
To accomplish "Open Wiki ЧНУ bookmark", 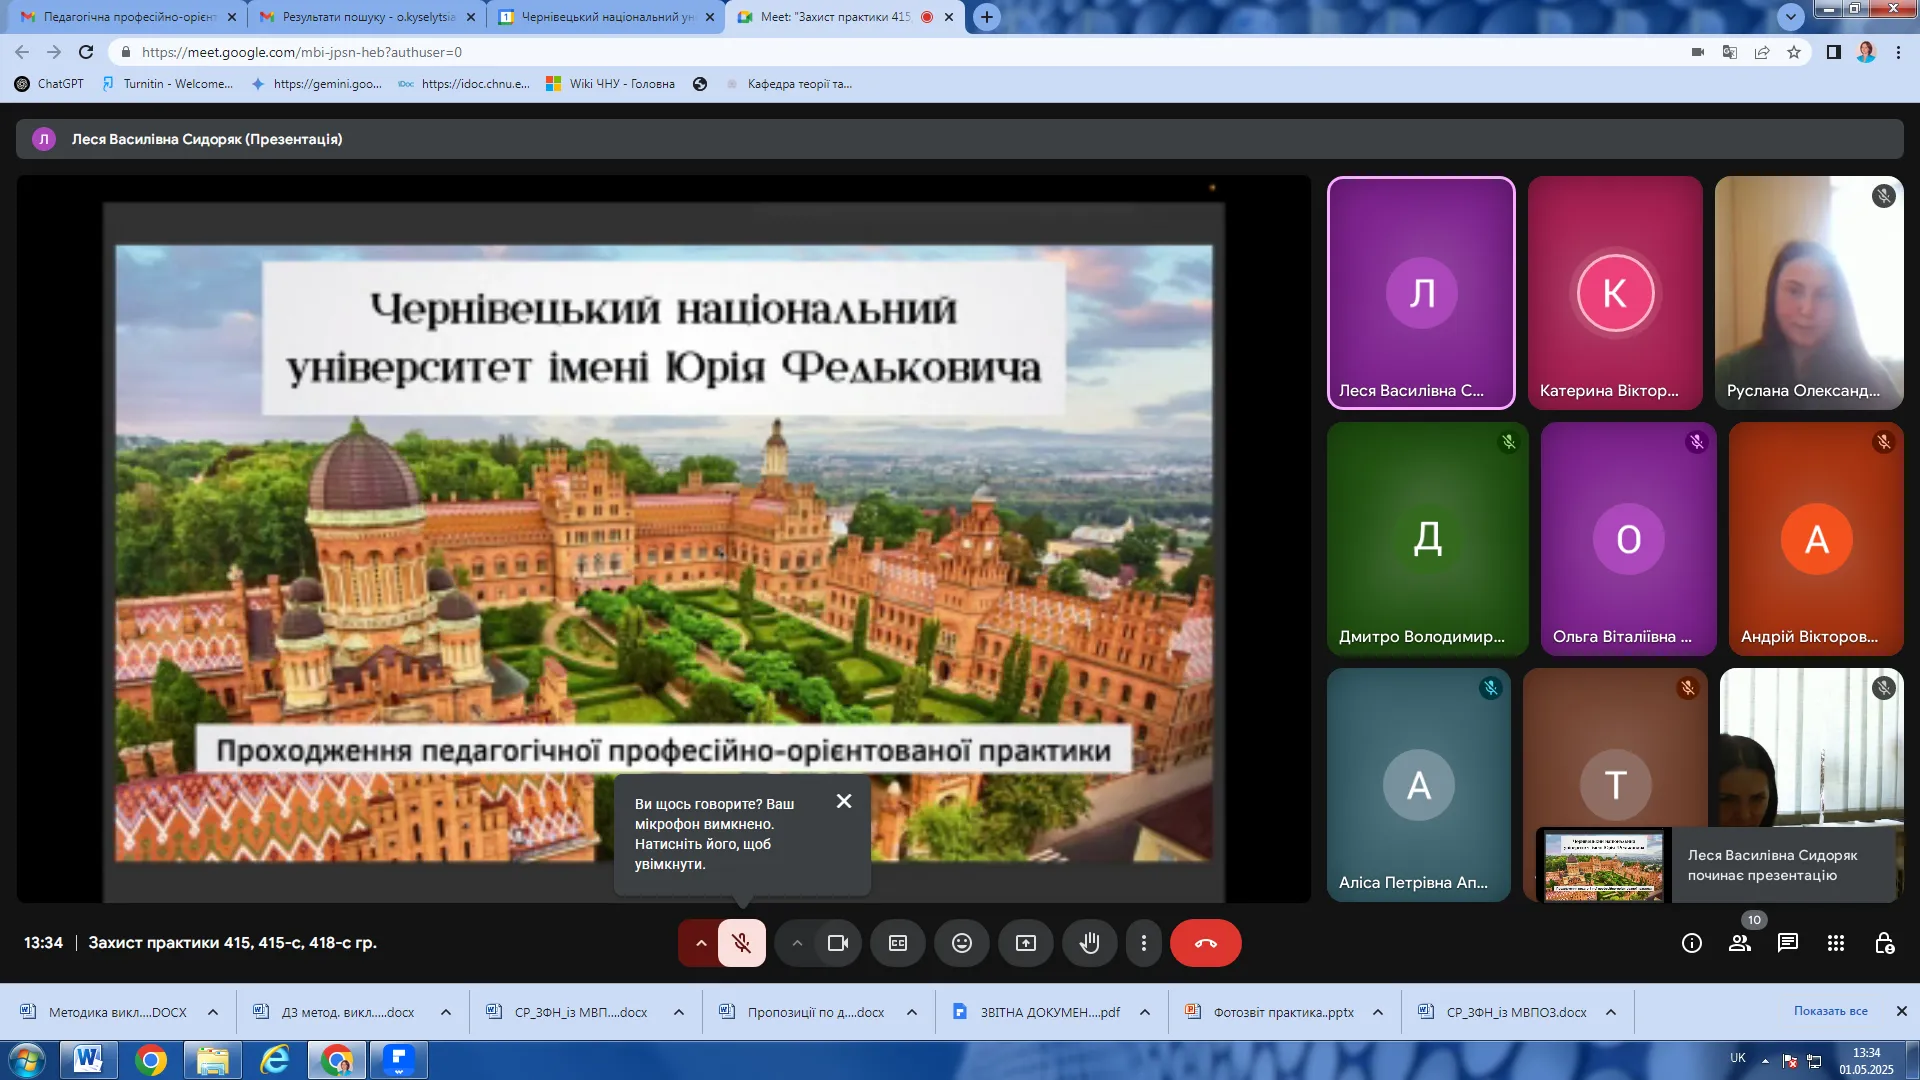I will 611,84.
